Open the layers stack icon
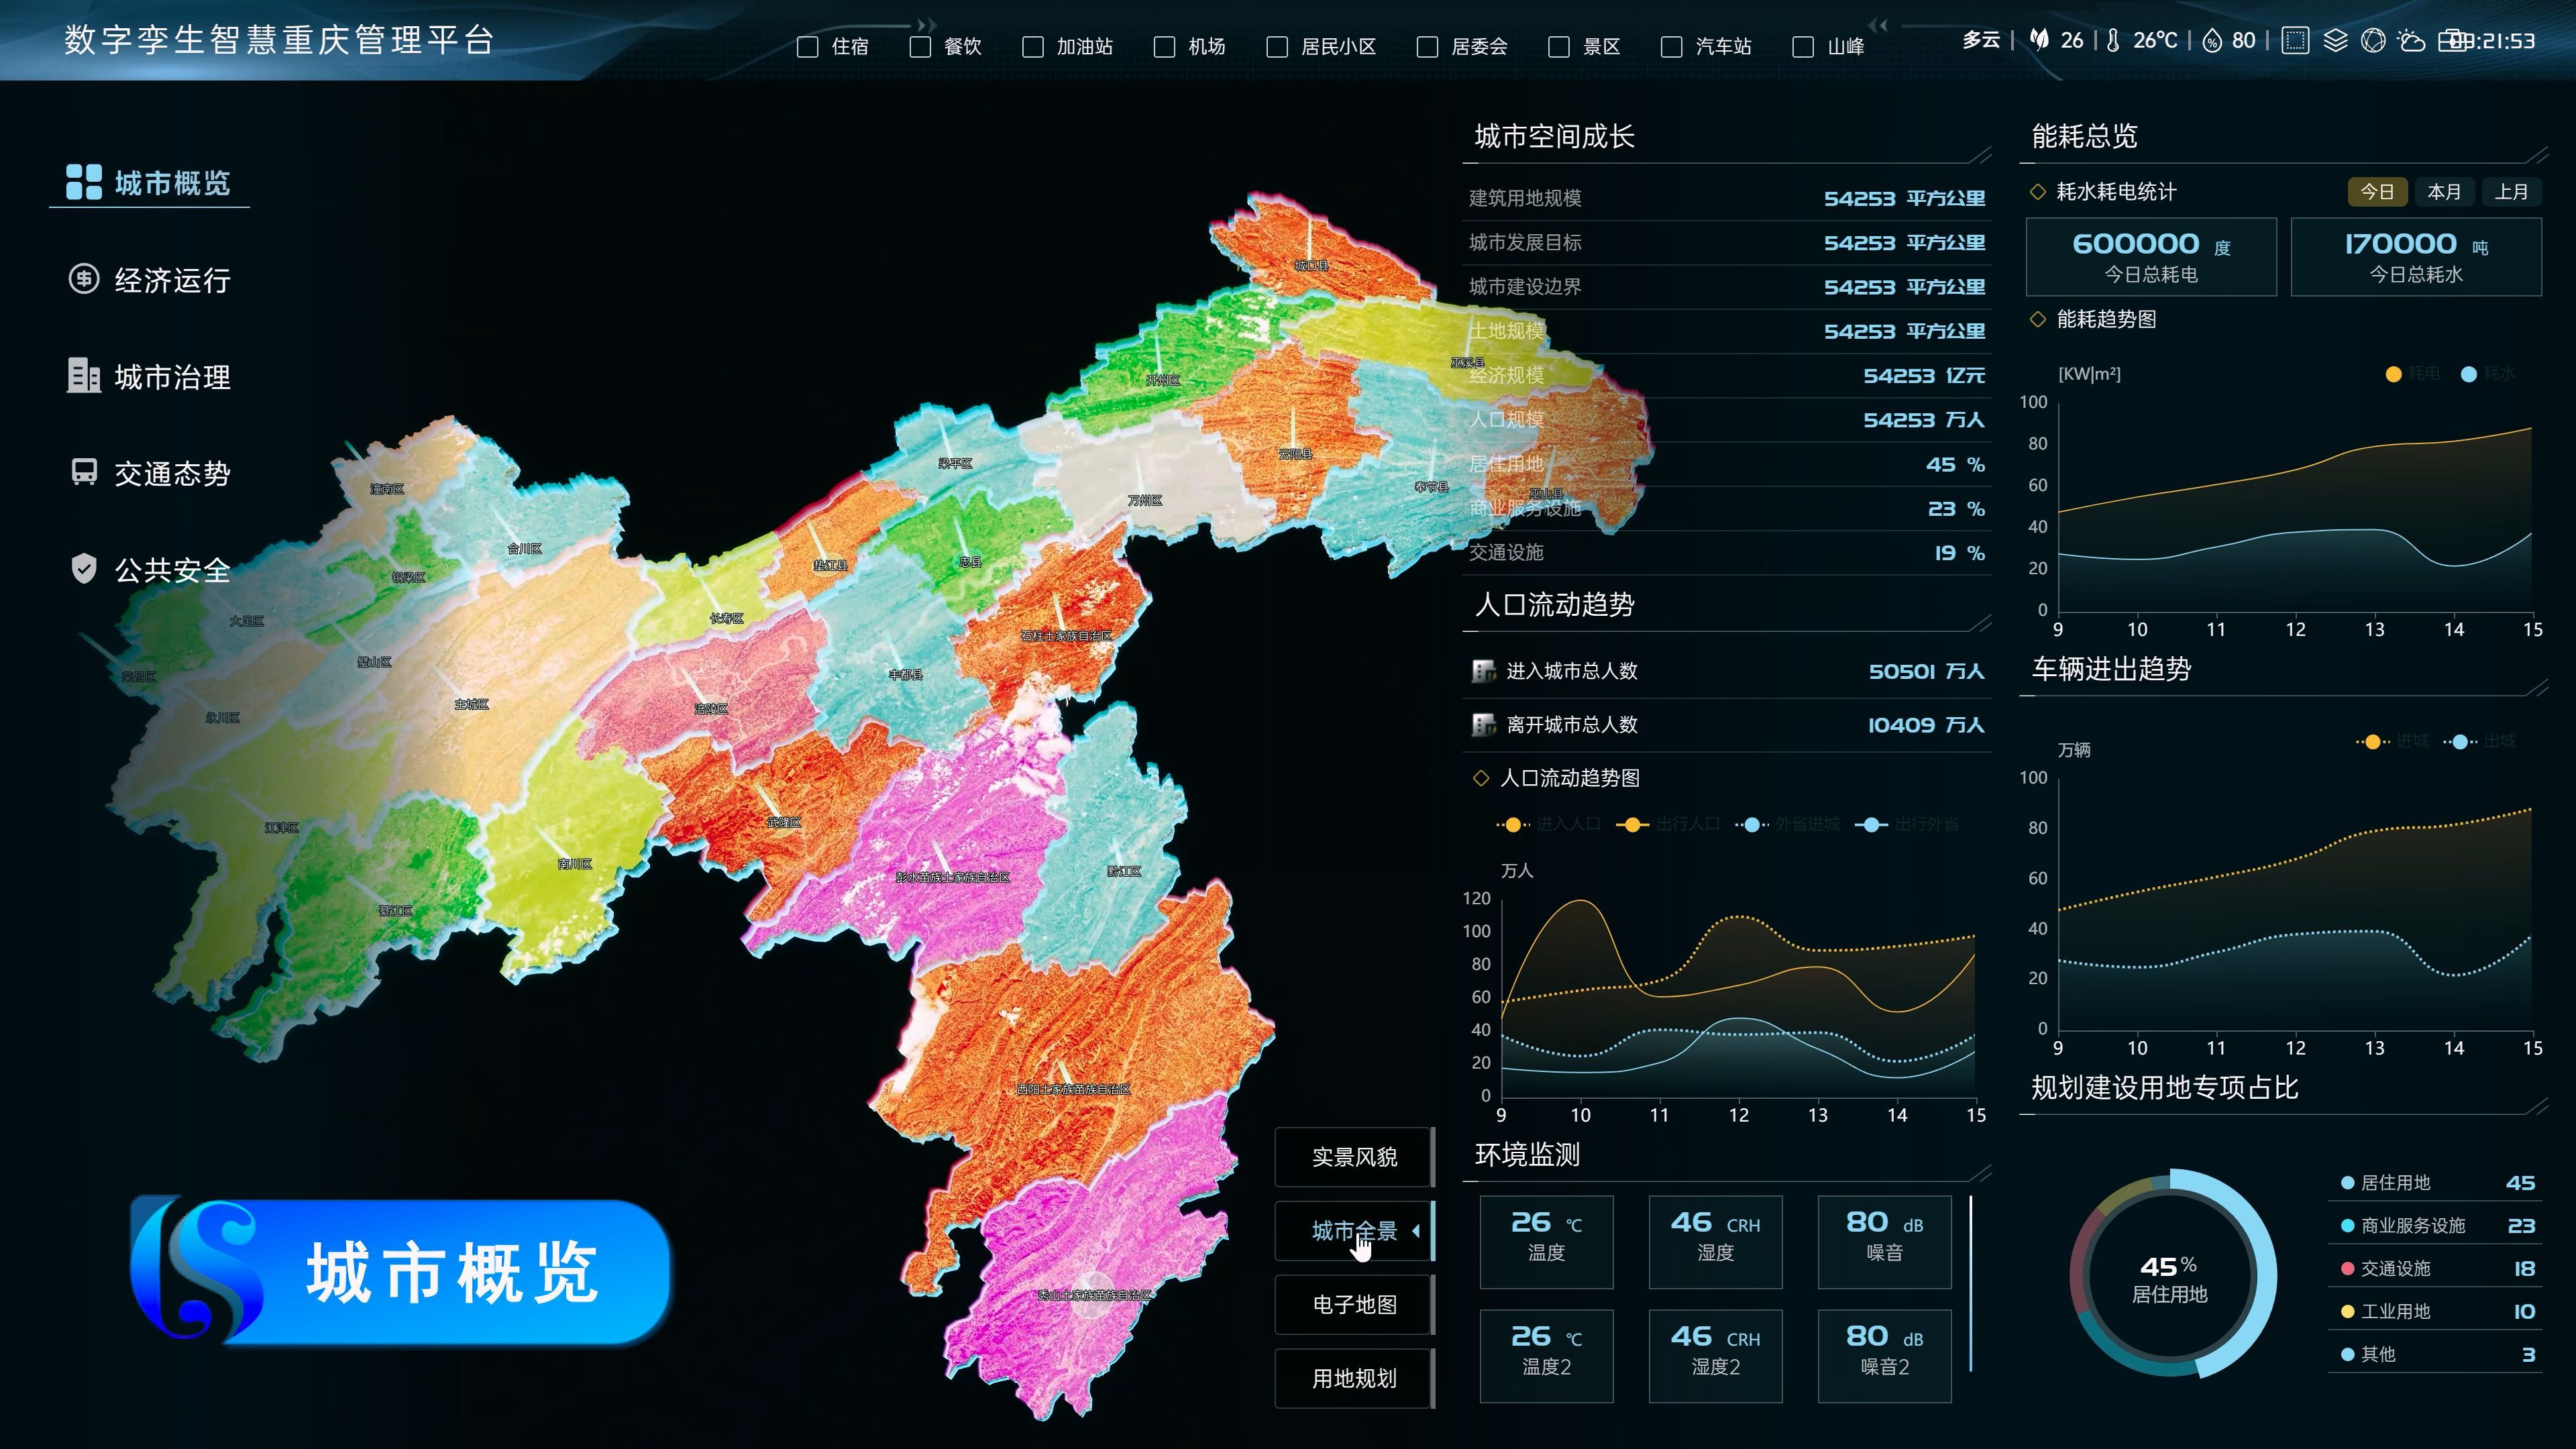 [2335, 40]
